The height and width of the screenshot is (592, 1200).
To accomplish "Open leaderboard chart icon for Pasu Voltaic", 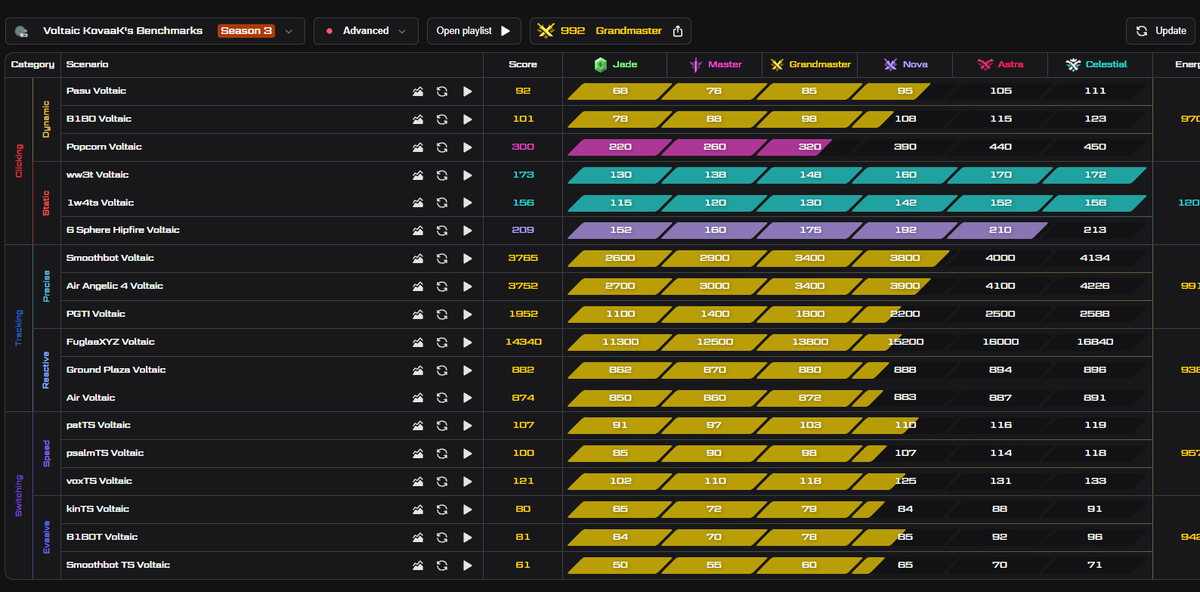I will [x=418, y=91].
